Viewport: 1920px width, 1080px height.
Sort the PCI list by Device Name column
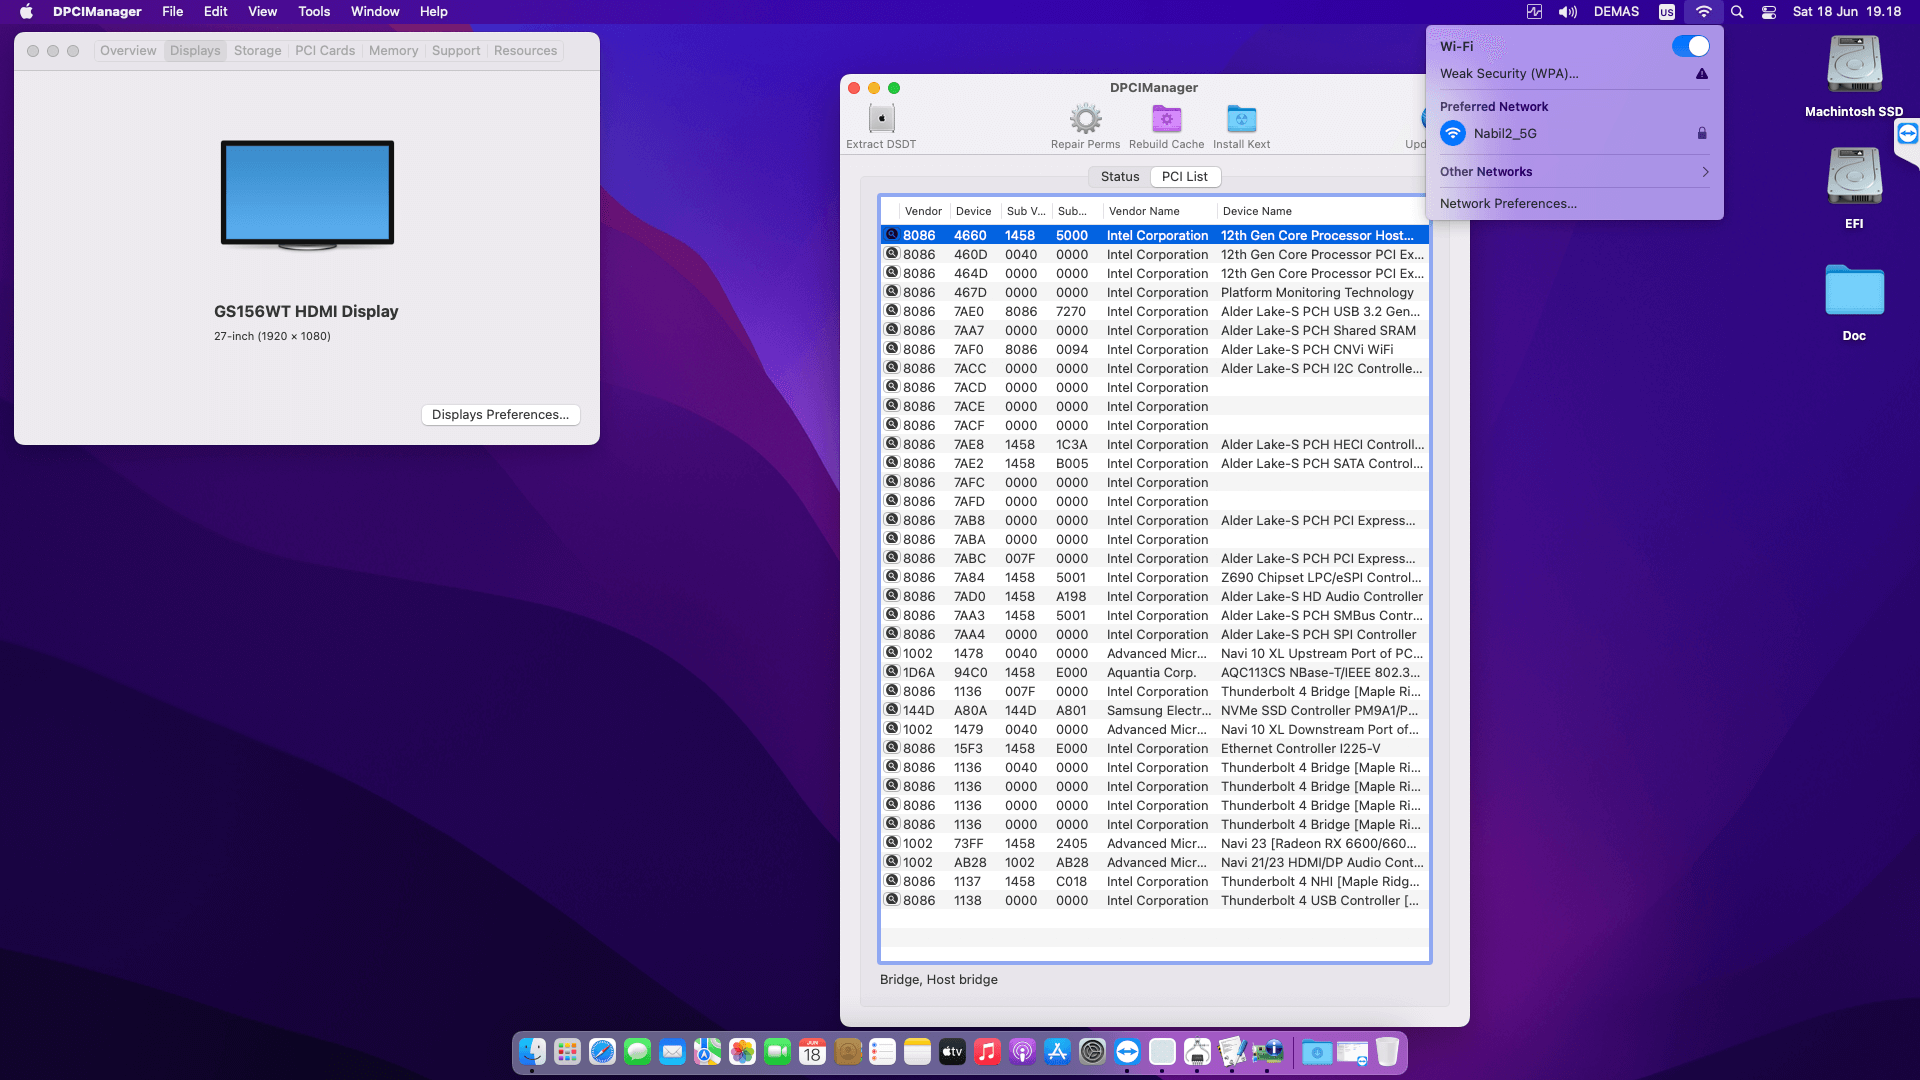(1322, 212)
